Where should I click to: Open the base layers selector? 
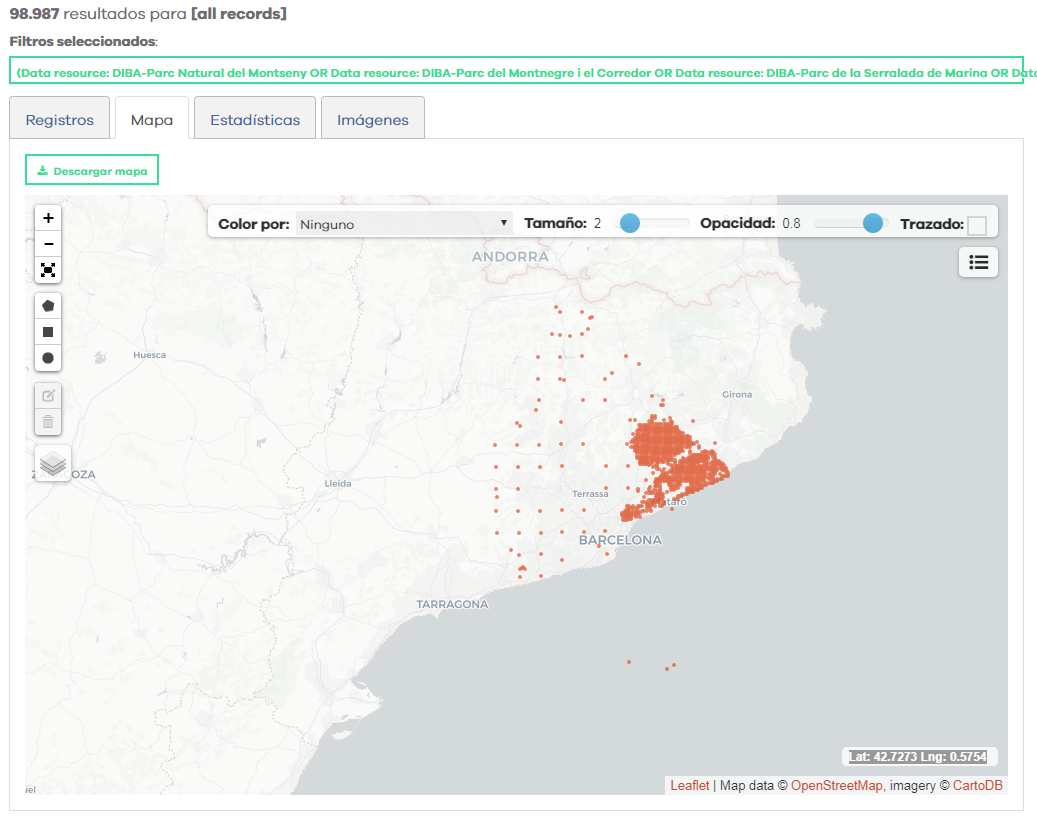click(x=53, y=464)
